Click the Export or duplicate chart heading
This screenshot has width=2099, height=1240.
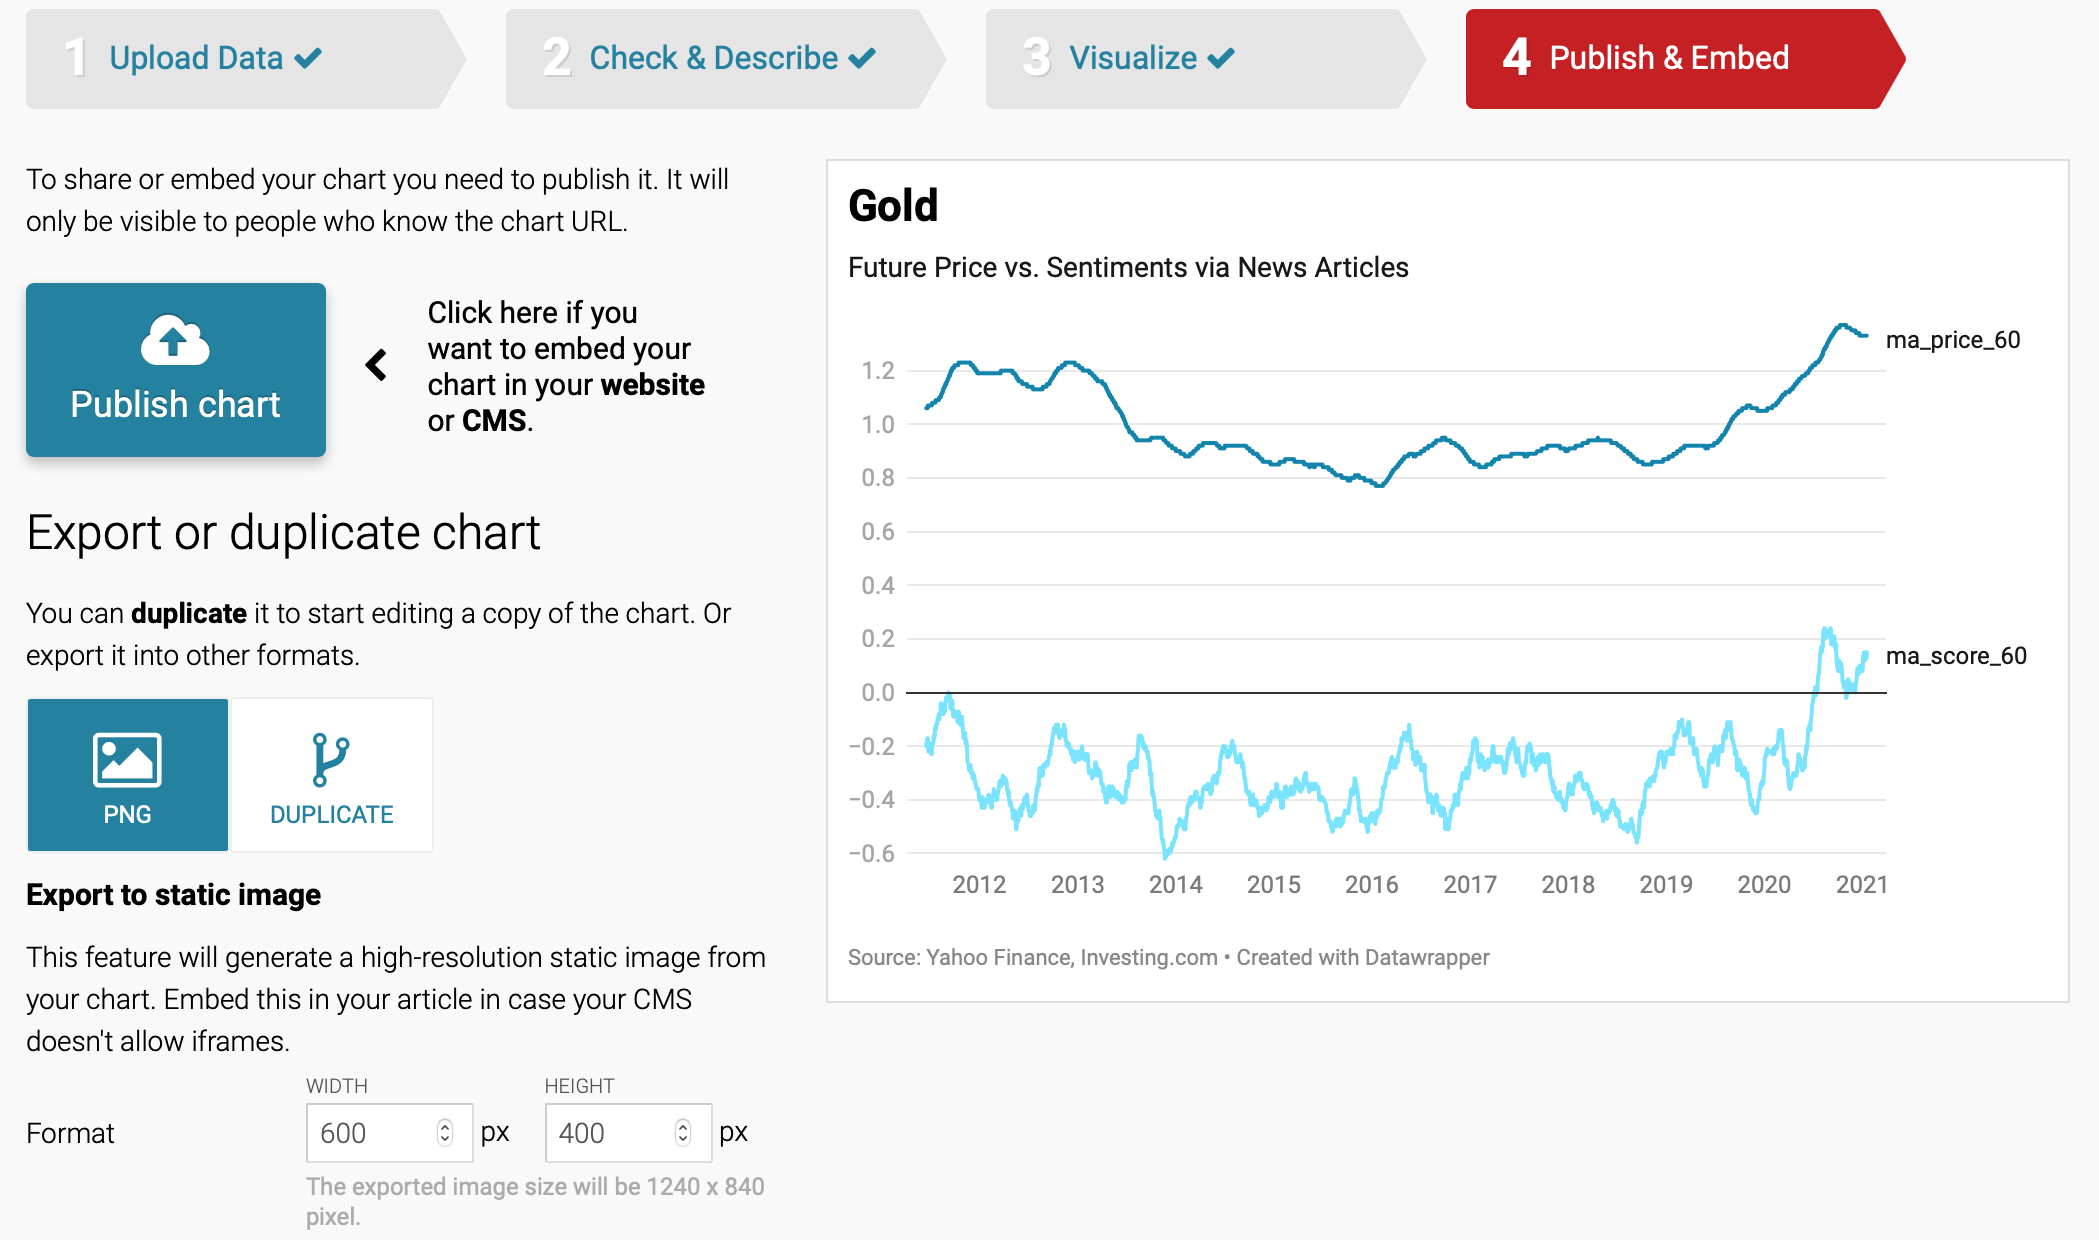[283, 533]
